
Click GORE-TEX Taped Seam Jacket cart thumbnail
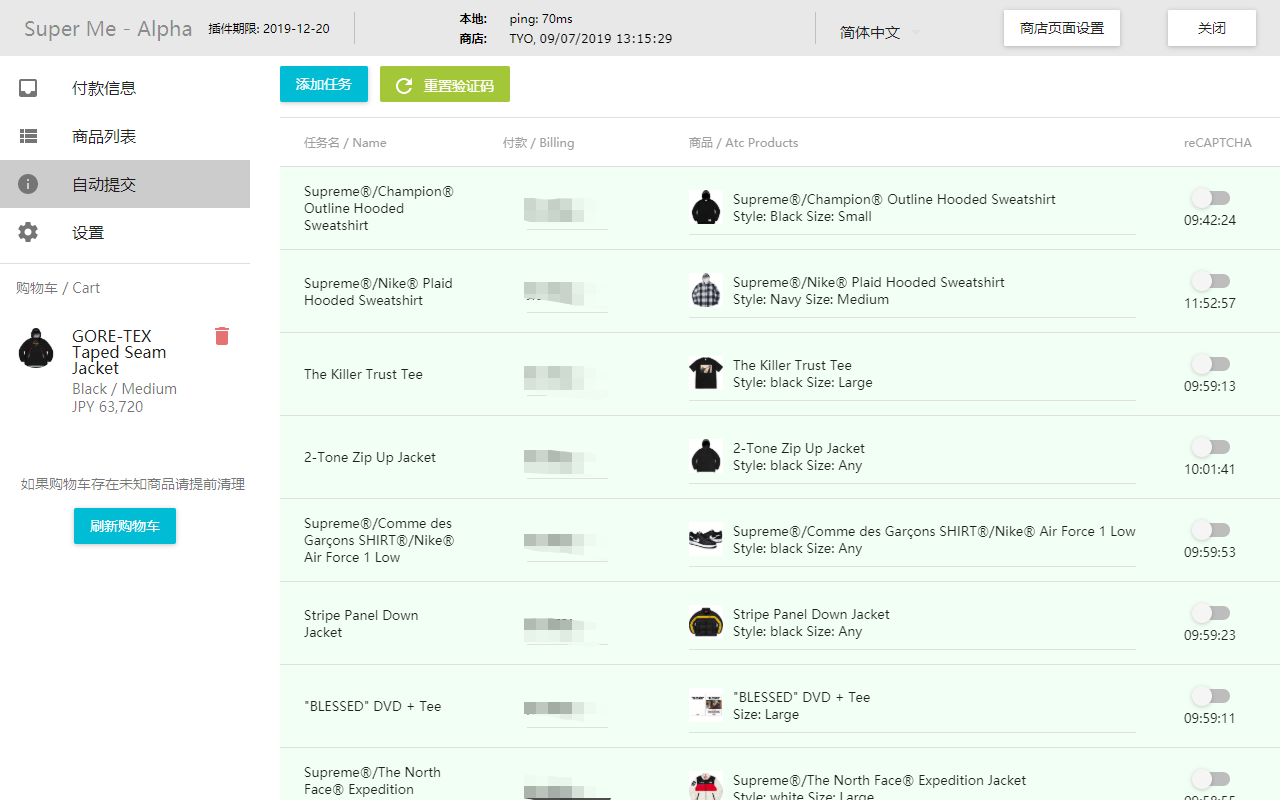[x=36, y=348]
